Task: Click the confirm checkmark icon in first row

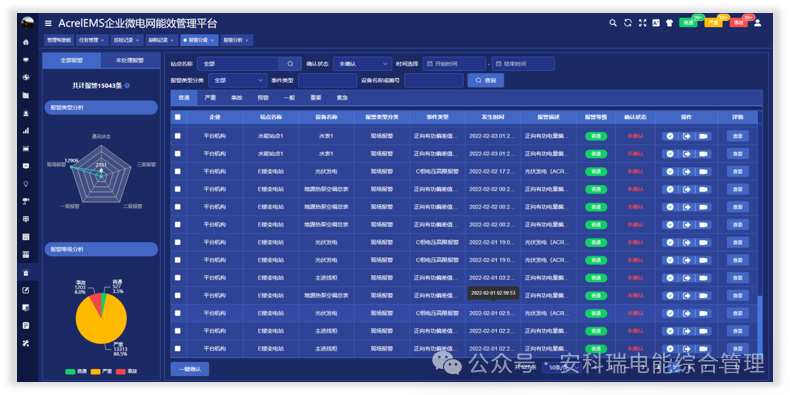Action: coord(670,136)
